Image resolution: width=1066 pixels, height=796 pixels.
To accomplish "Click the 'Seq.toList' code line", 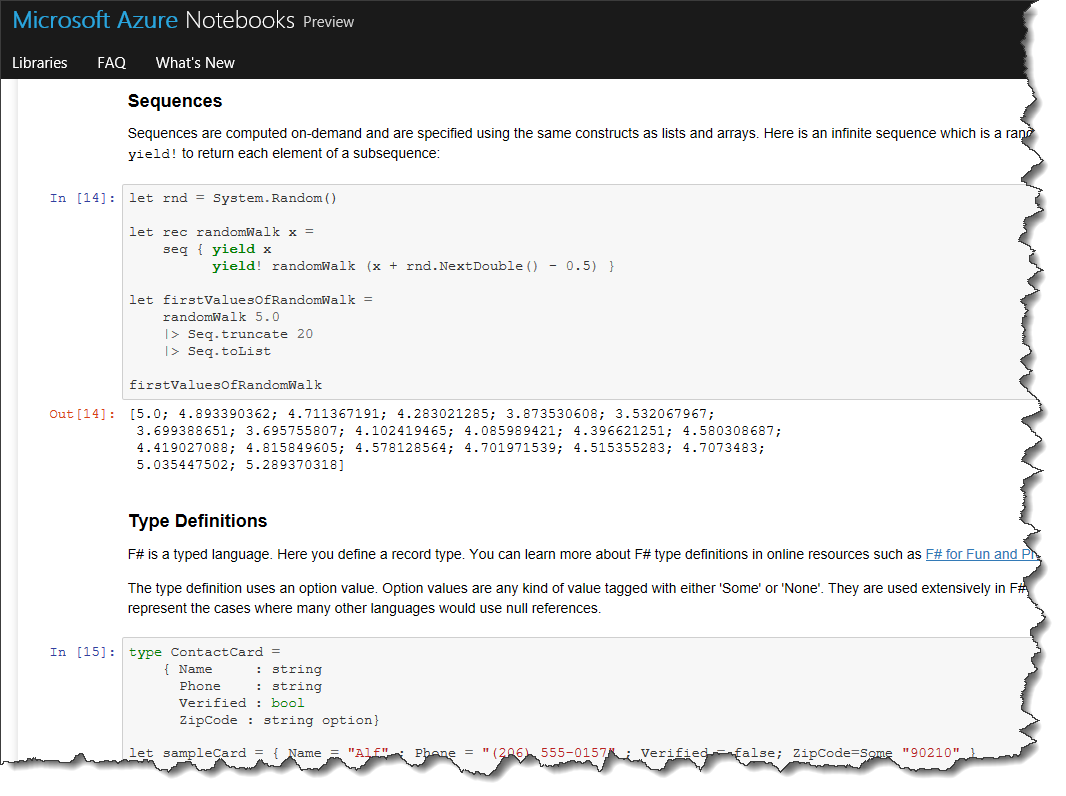I will click(217, 351).
